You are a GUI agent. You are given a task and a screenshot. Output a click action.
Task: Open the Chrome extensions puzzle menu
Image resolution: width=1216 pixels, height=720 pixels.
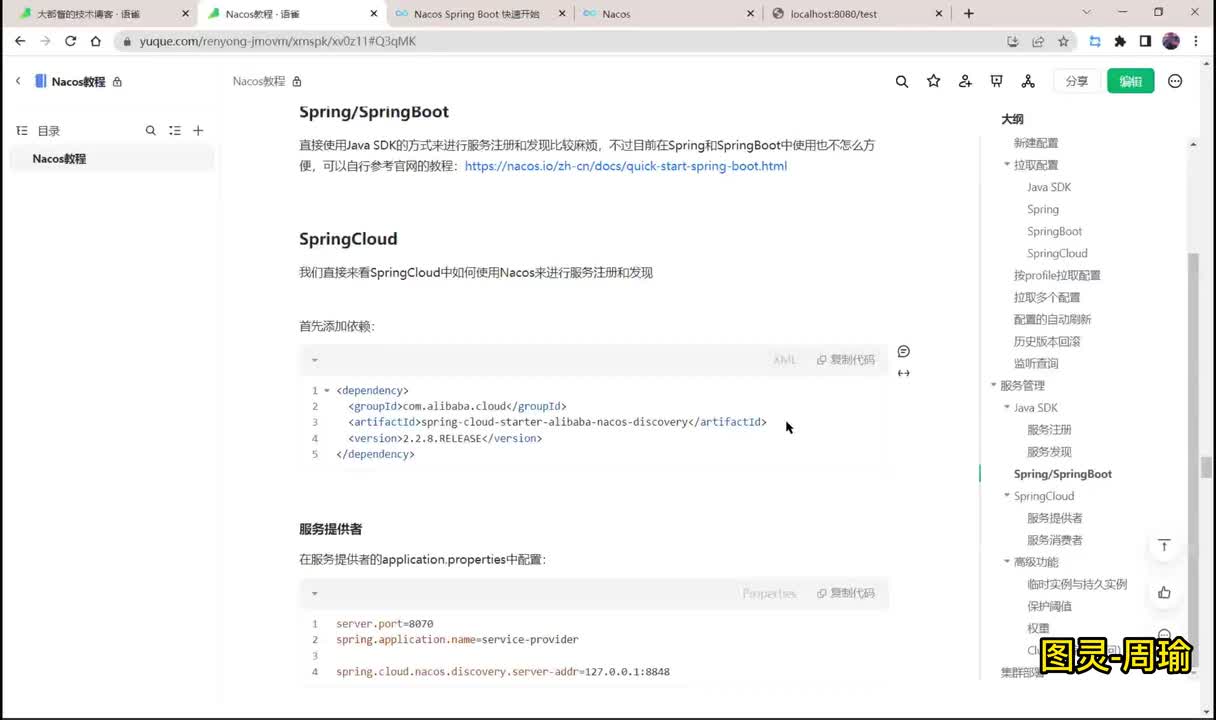pyautogui.click(x=1120, y=41)
